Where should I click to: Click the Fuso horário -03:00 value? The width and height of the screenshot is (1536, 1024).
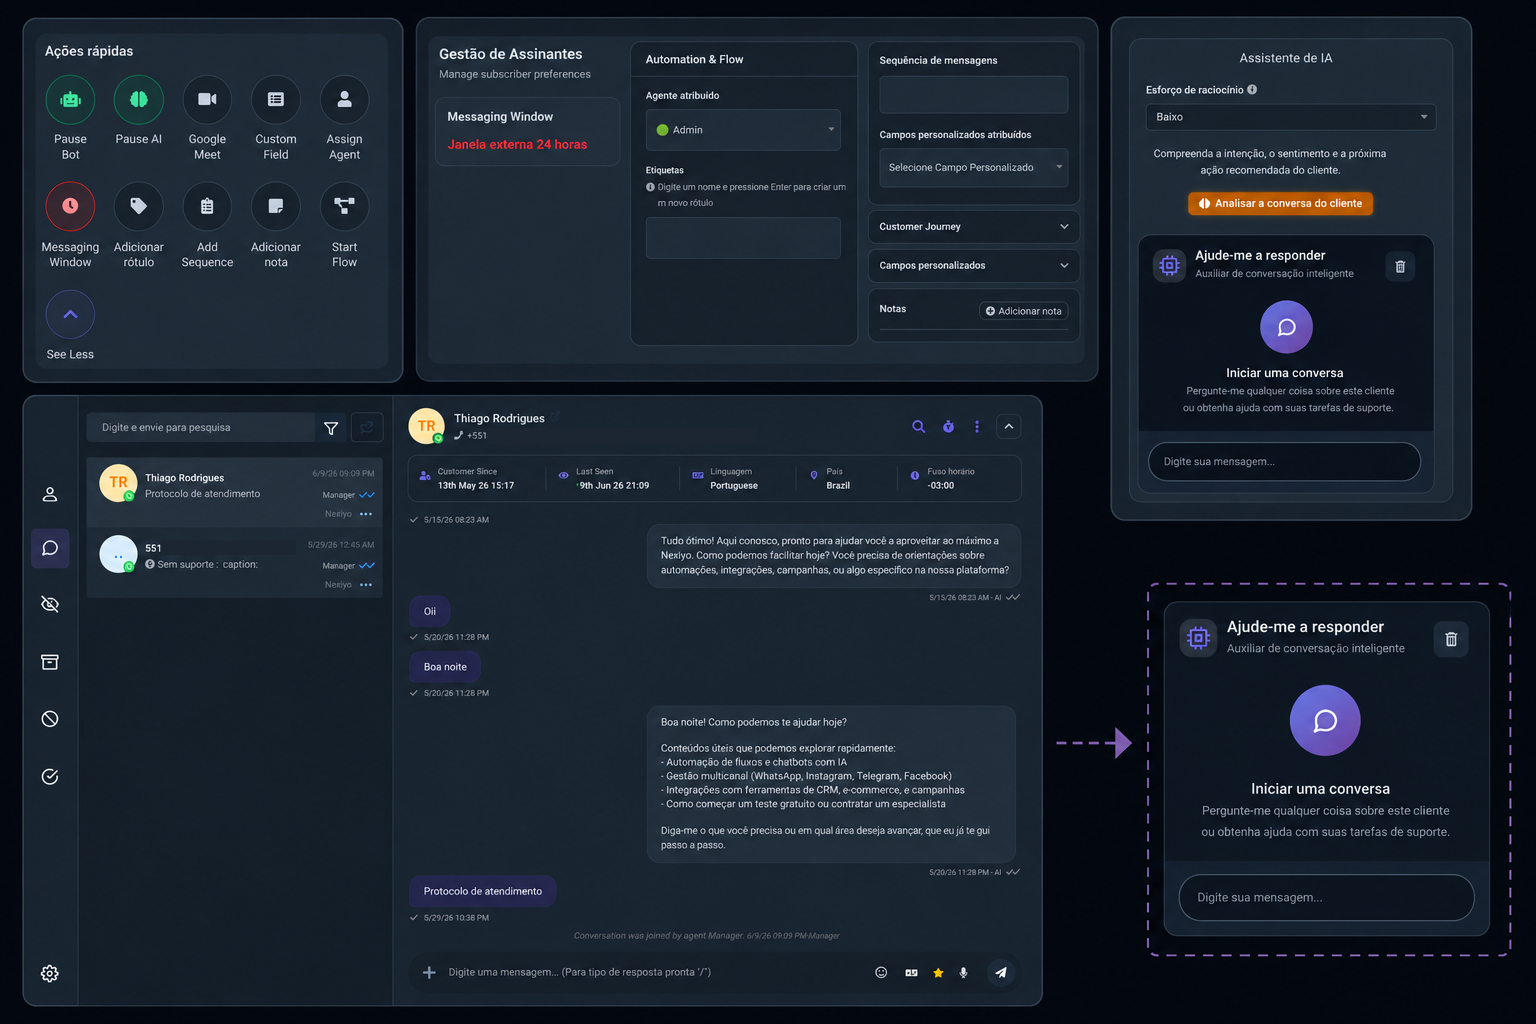pos(941,486)
